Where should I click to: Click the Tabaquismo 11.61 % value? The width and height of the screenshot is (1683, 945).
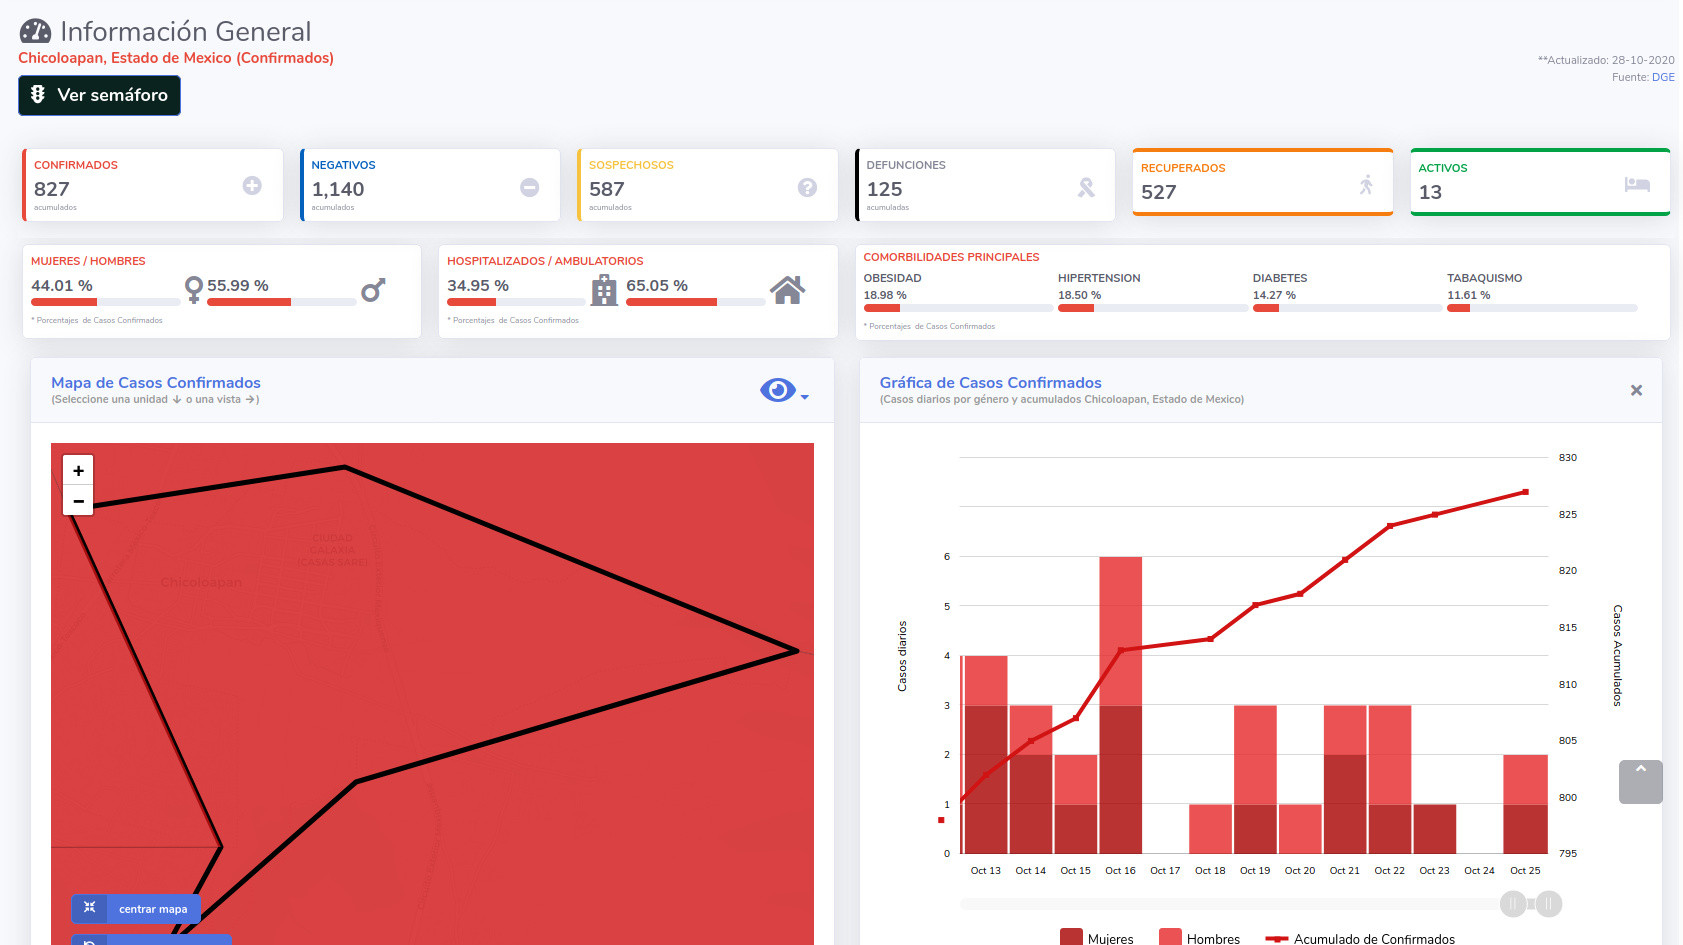click(1468, 295)
